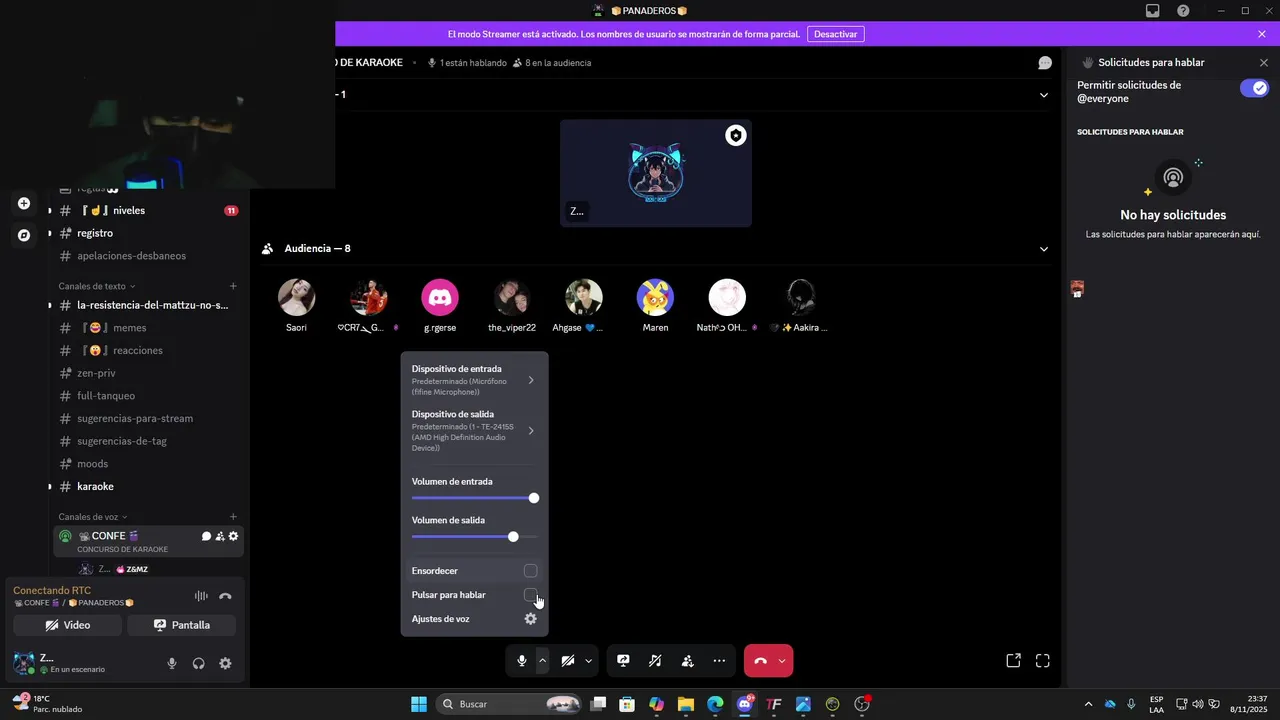Disconnect from voice in RTC panel
Viewport: 1280px width, 720px height.
(x=225, y=596)
